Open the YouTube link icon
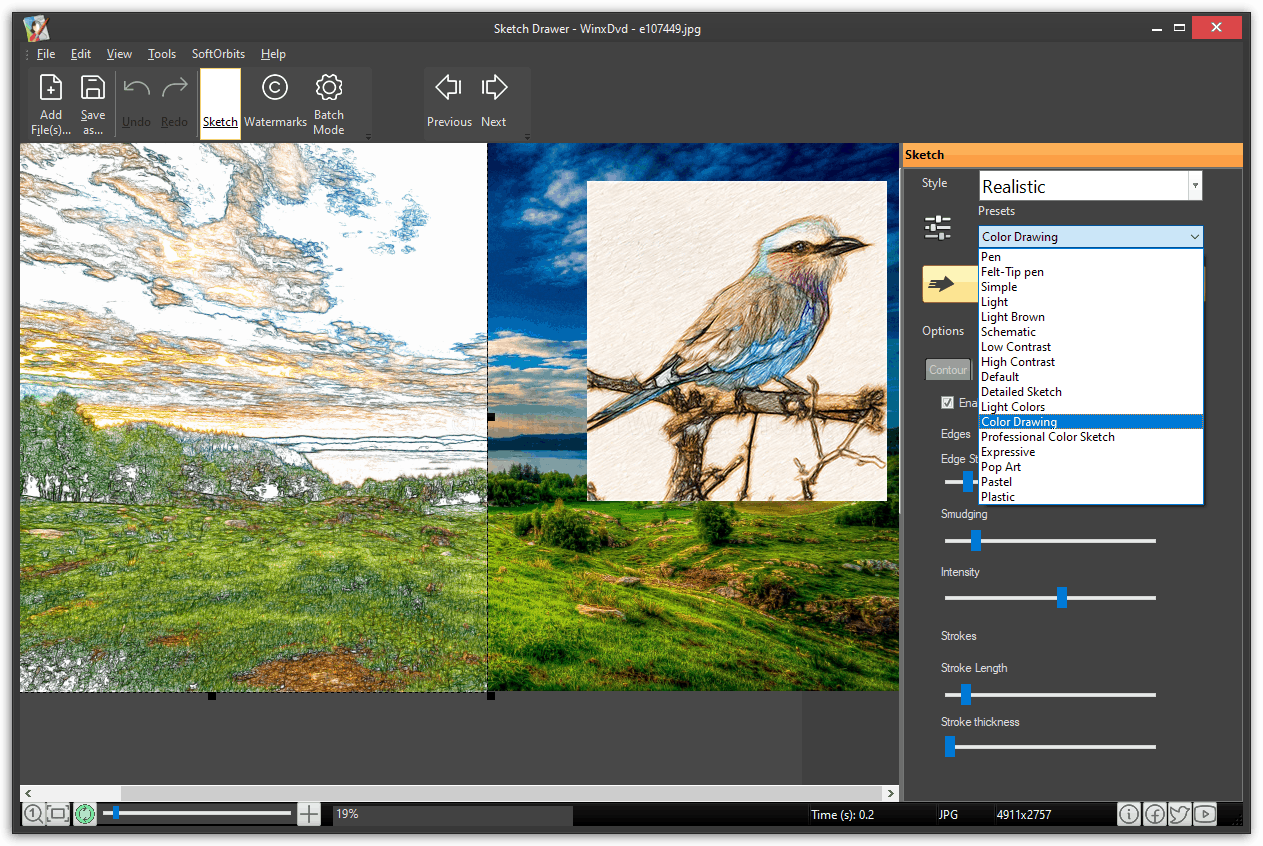The width and height of the screenshot is (1263, 846). 1204,814
